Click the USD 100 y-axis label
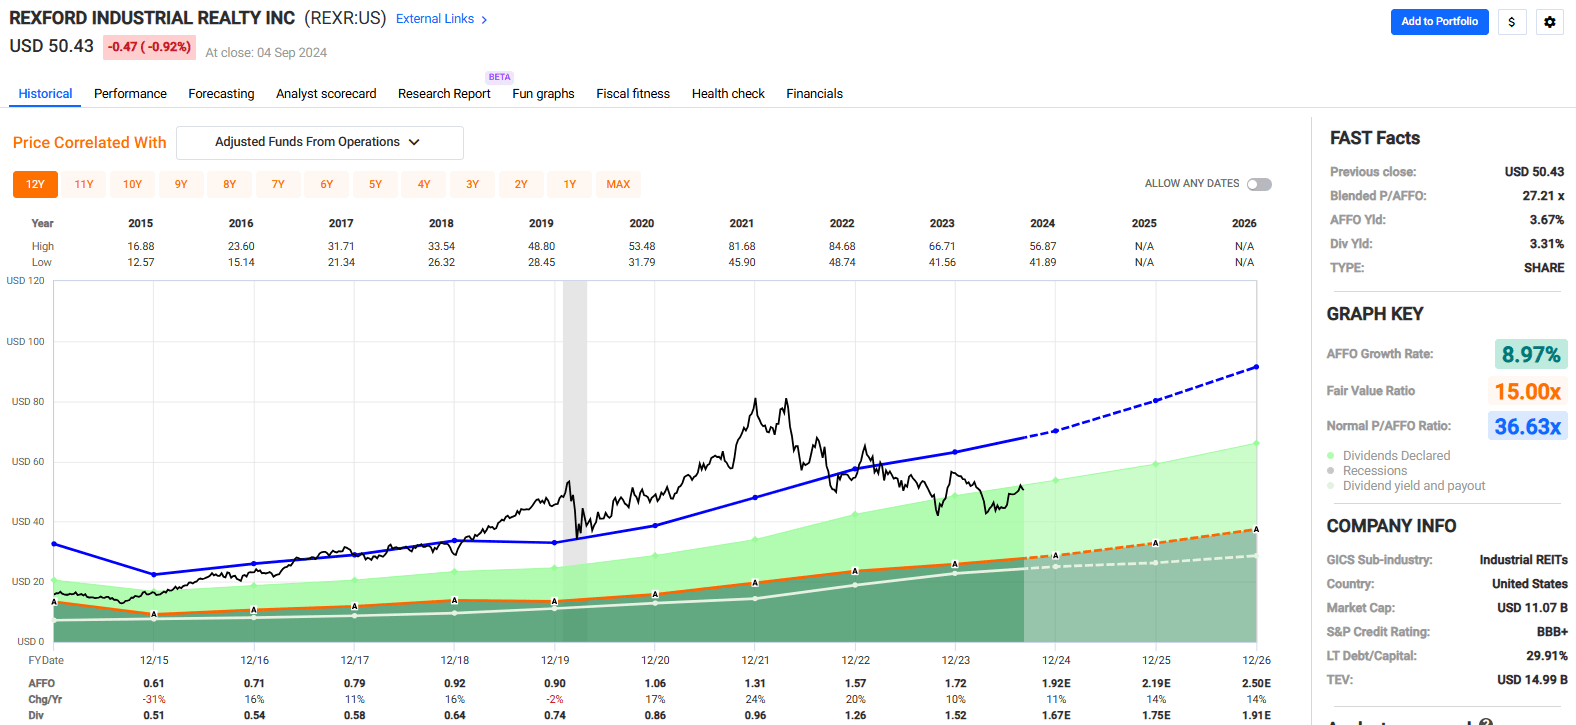 click(26, 342)
